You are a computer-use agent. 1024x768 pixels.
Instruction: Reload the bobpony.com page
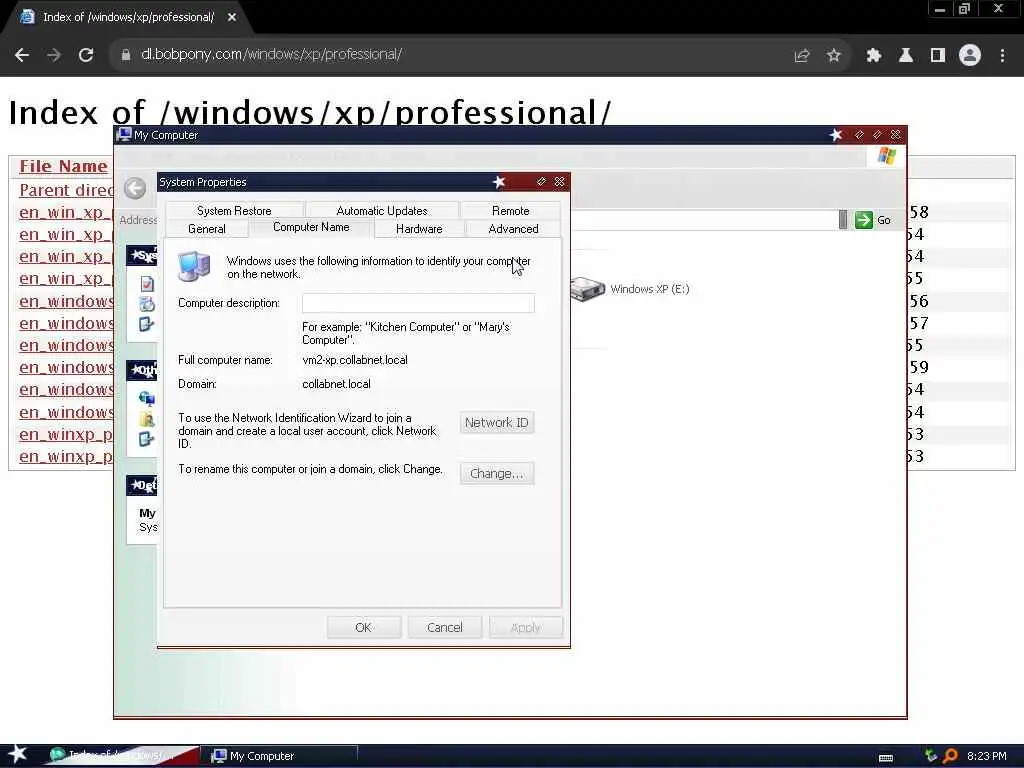click(86, 55)
